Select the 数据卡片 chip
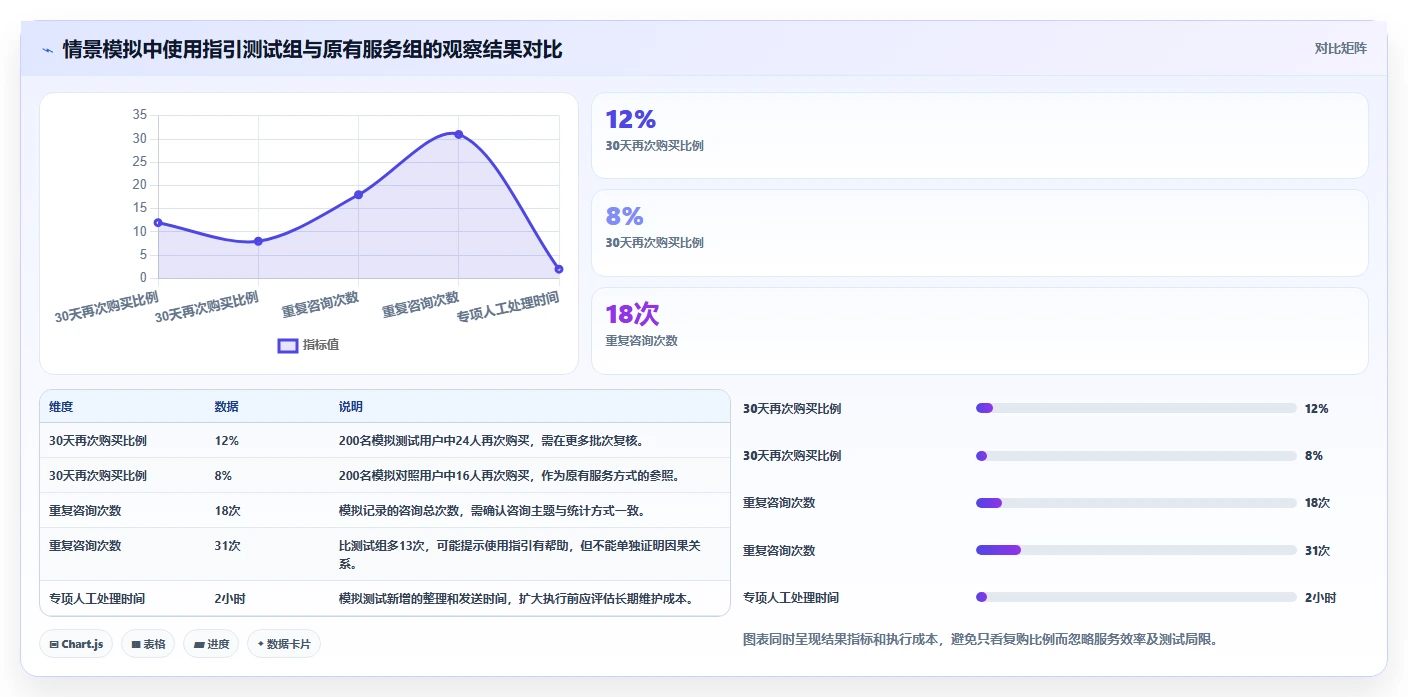1408x697 pixels. (284, 644)
